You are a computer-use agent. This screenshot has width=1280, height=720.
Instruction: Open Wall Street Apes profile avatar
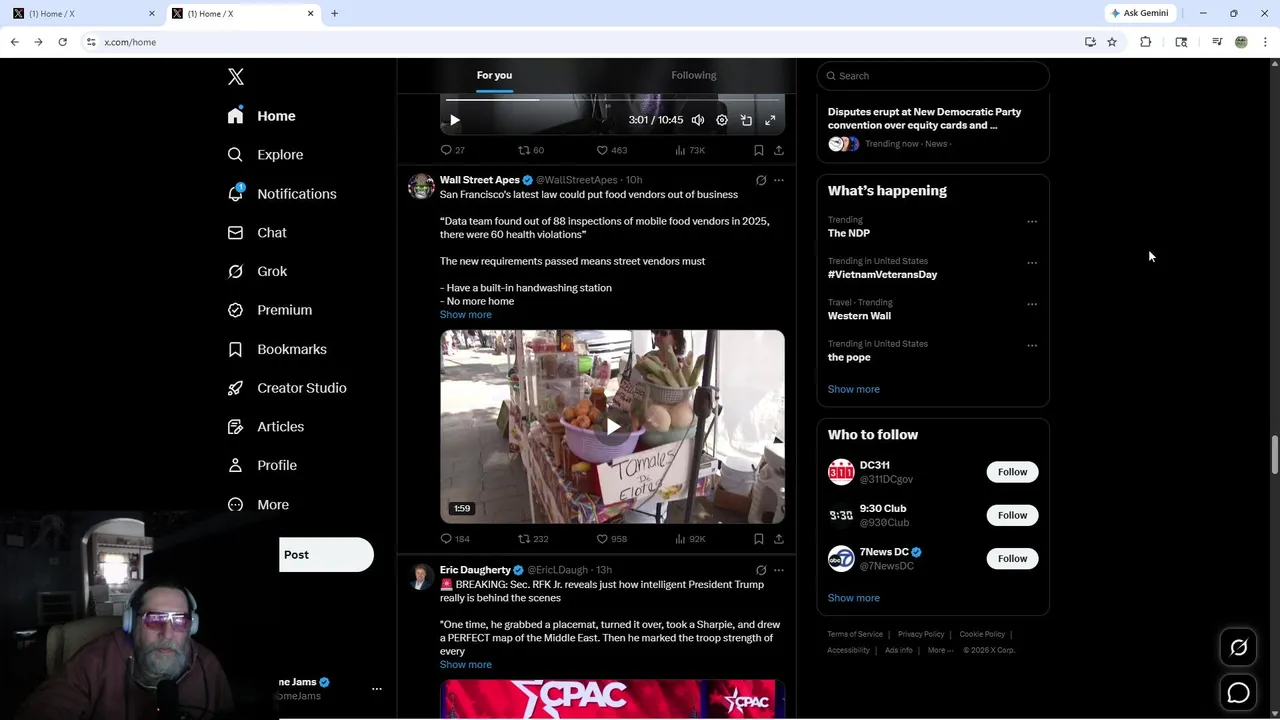[421, 187]
